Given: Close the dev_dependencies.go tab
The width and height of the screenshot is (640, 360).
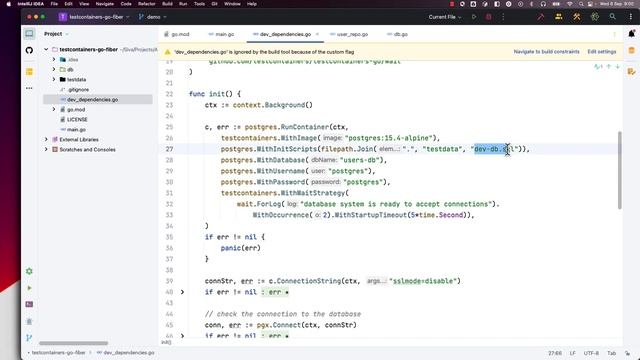Looking at the screenshot, I should 317,34.
